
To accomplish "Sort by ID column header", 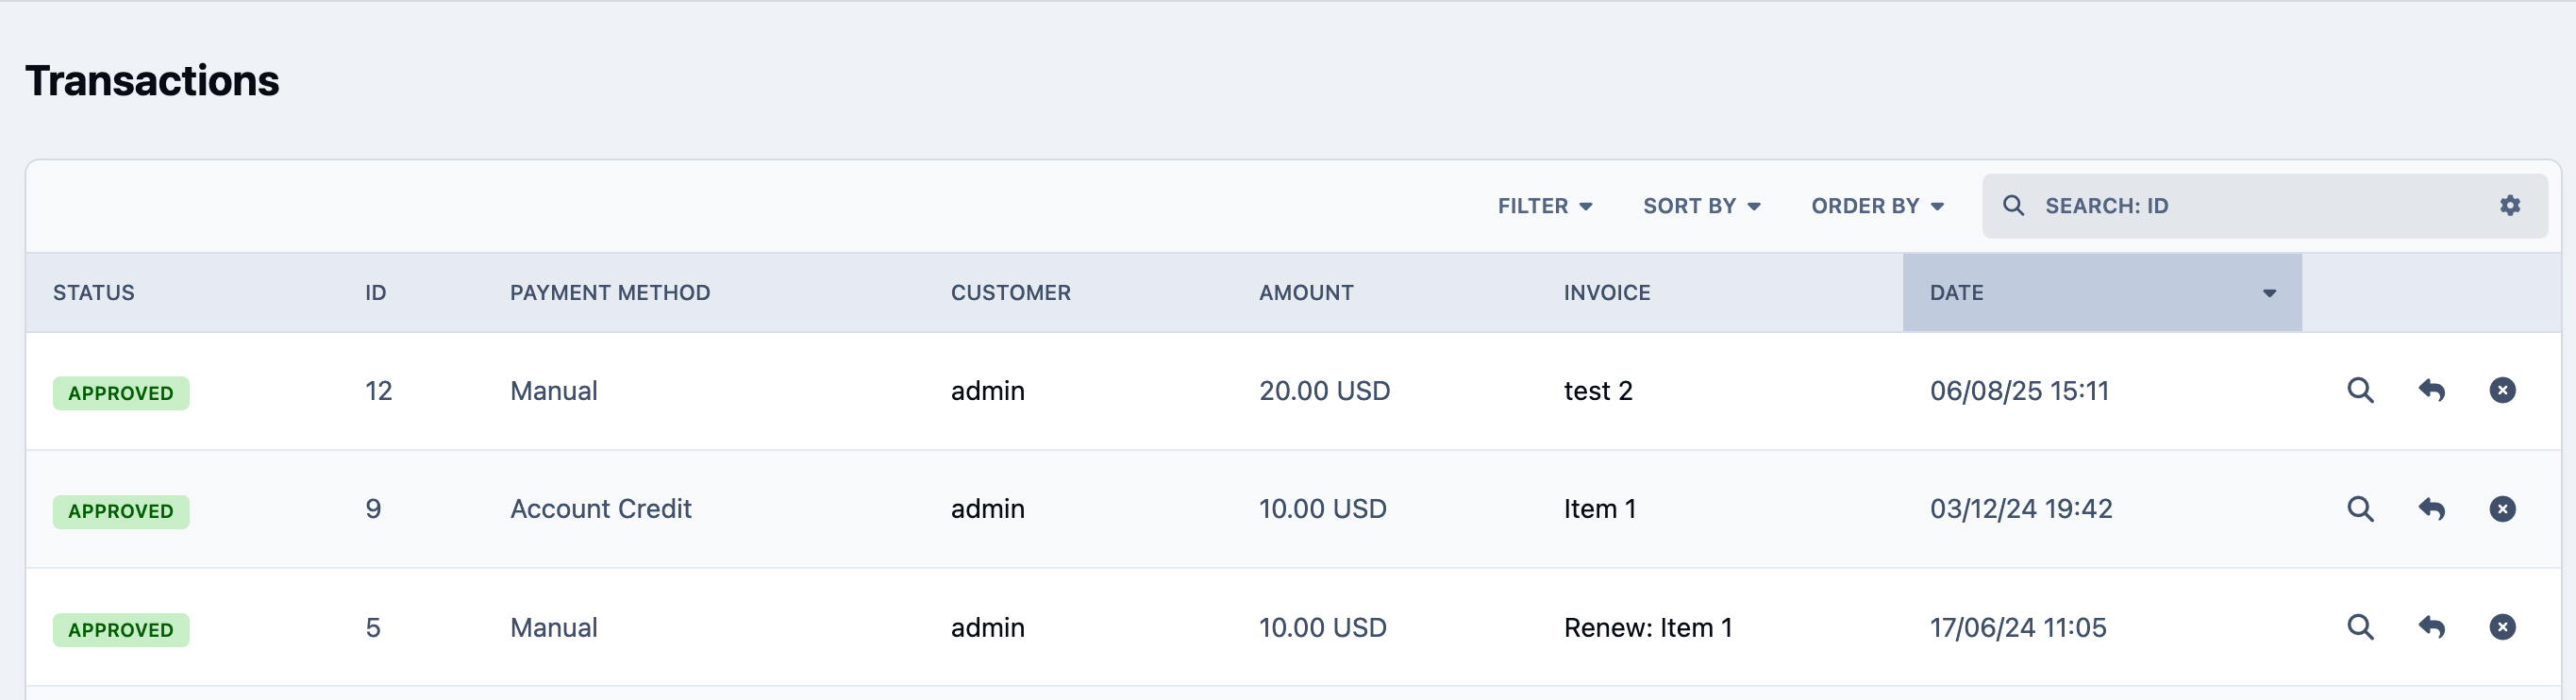I will pos(375,293).
